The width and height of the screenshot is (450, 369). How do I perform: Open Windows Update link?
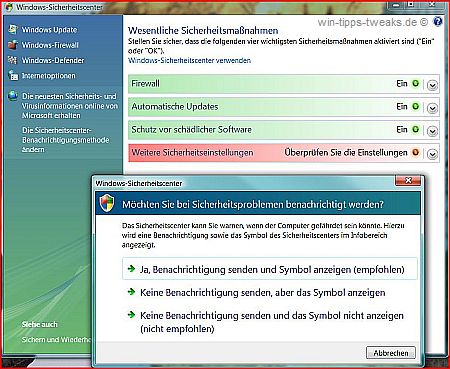click(x=49, y=30)
